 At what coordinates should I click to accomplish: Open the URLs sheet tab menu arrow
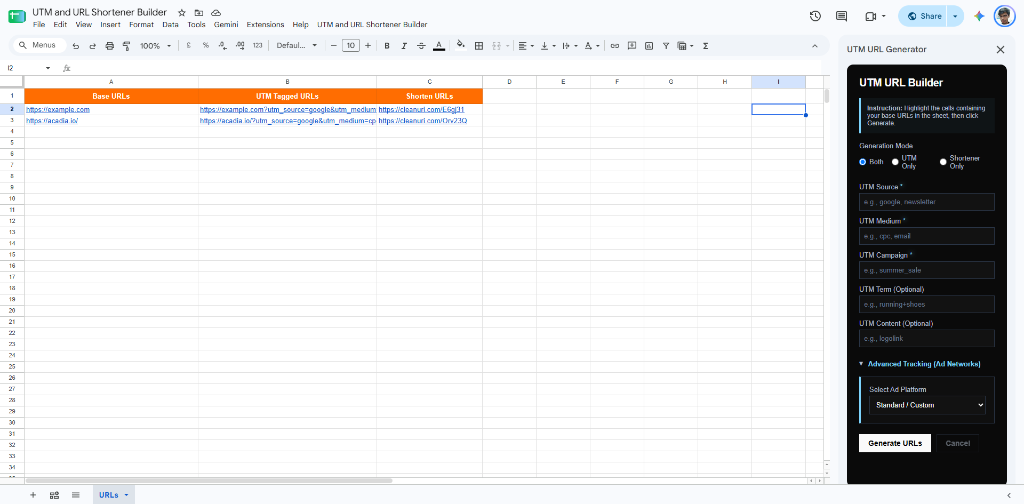(x=126, y=495)
